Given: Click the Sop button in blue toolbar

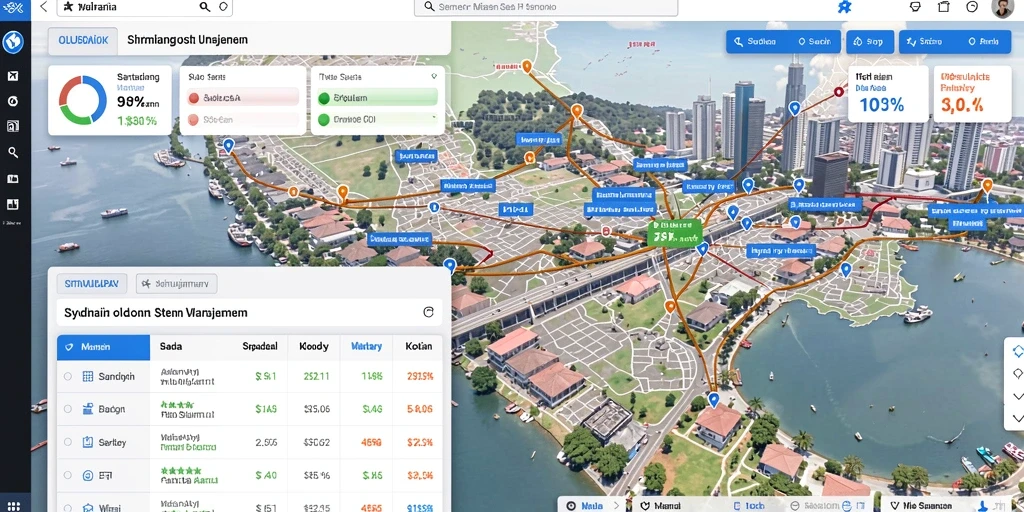Looking at the screenshot, I should (869, 41).
